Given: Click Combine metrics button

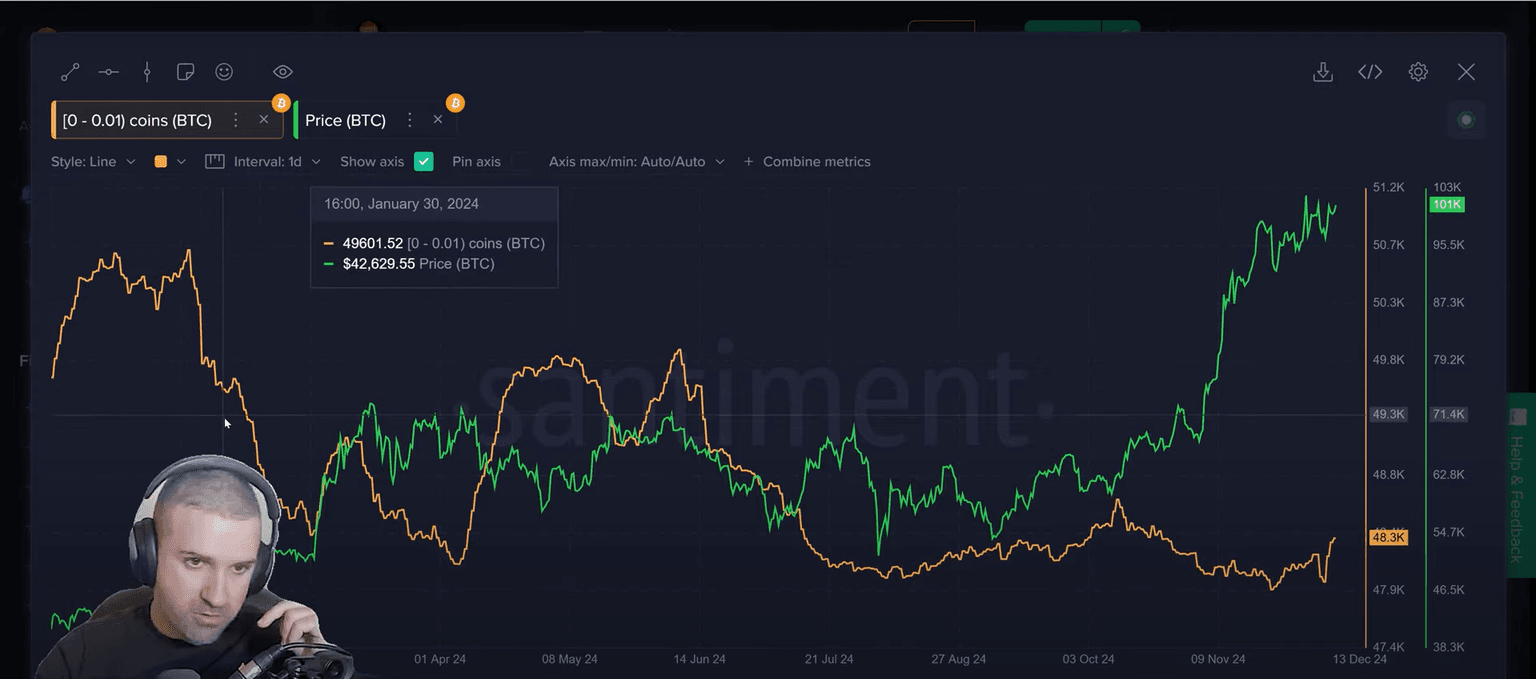Looking at the screenshot, I should click(x=807, y=161).
